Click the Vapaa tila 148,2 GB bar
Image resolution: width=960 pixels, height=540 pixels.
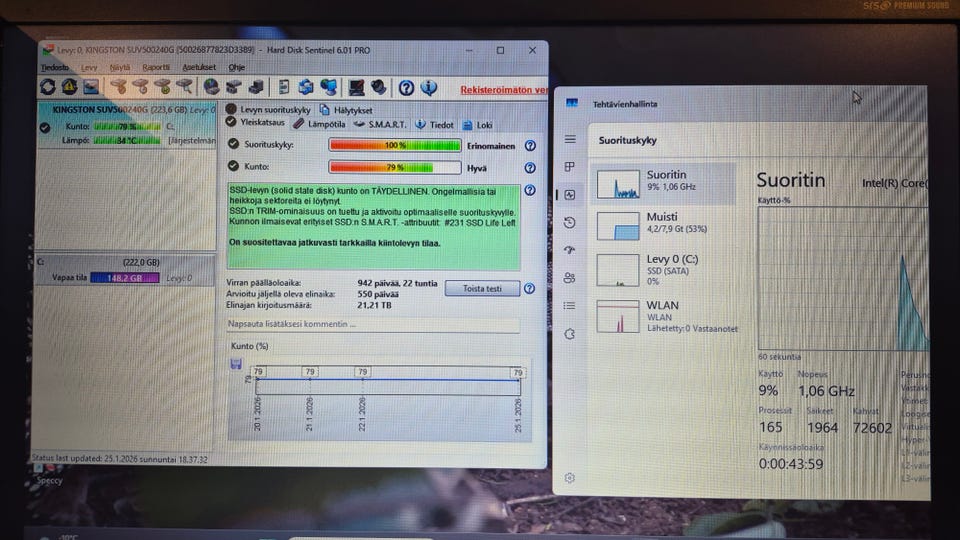(x=125, y=278)
